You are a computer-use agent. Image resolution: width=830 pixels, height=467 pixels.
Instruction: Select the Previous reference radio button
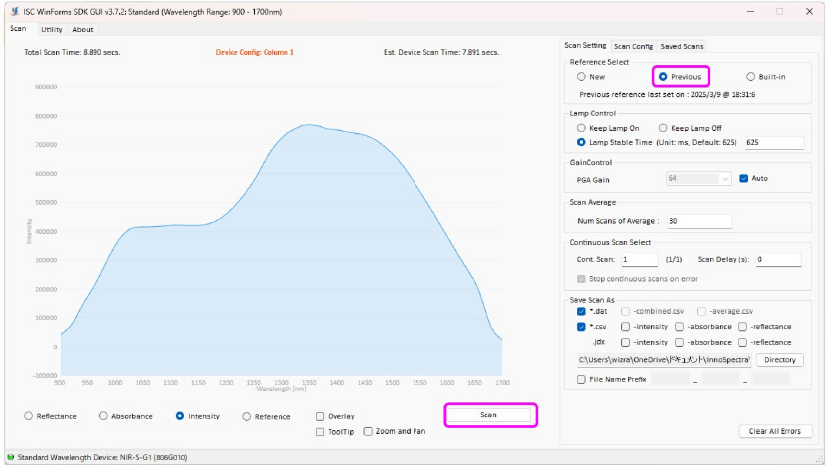pyautogui.click(x=663, y=76)
